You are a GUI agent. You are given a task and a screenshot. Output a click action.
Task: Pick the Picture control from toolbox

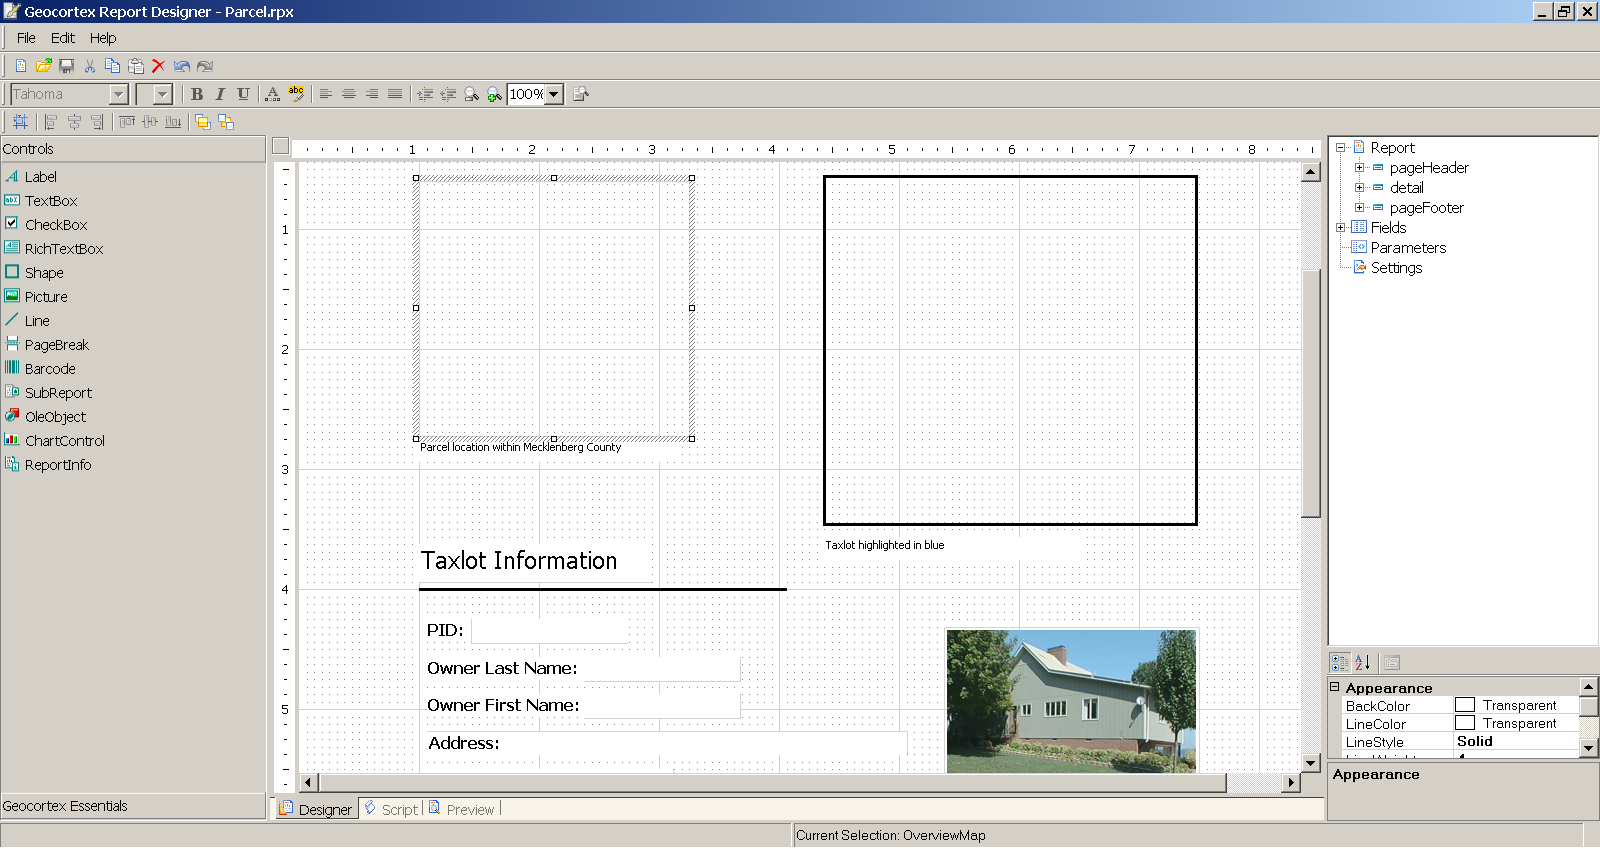tap(36, 297)
